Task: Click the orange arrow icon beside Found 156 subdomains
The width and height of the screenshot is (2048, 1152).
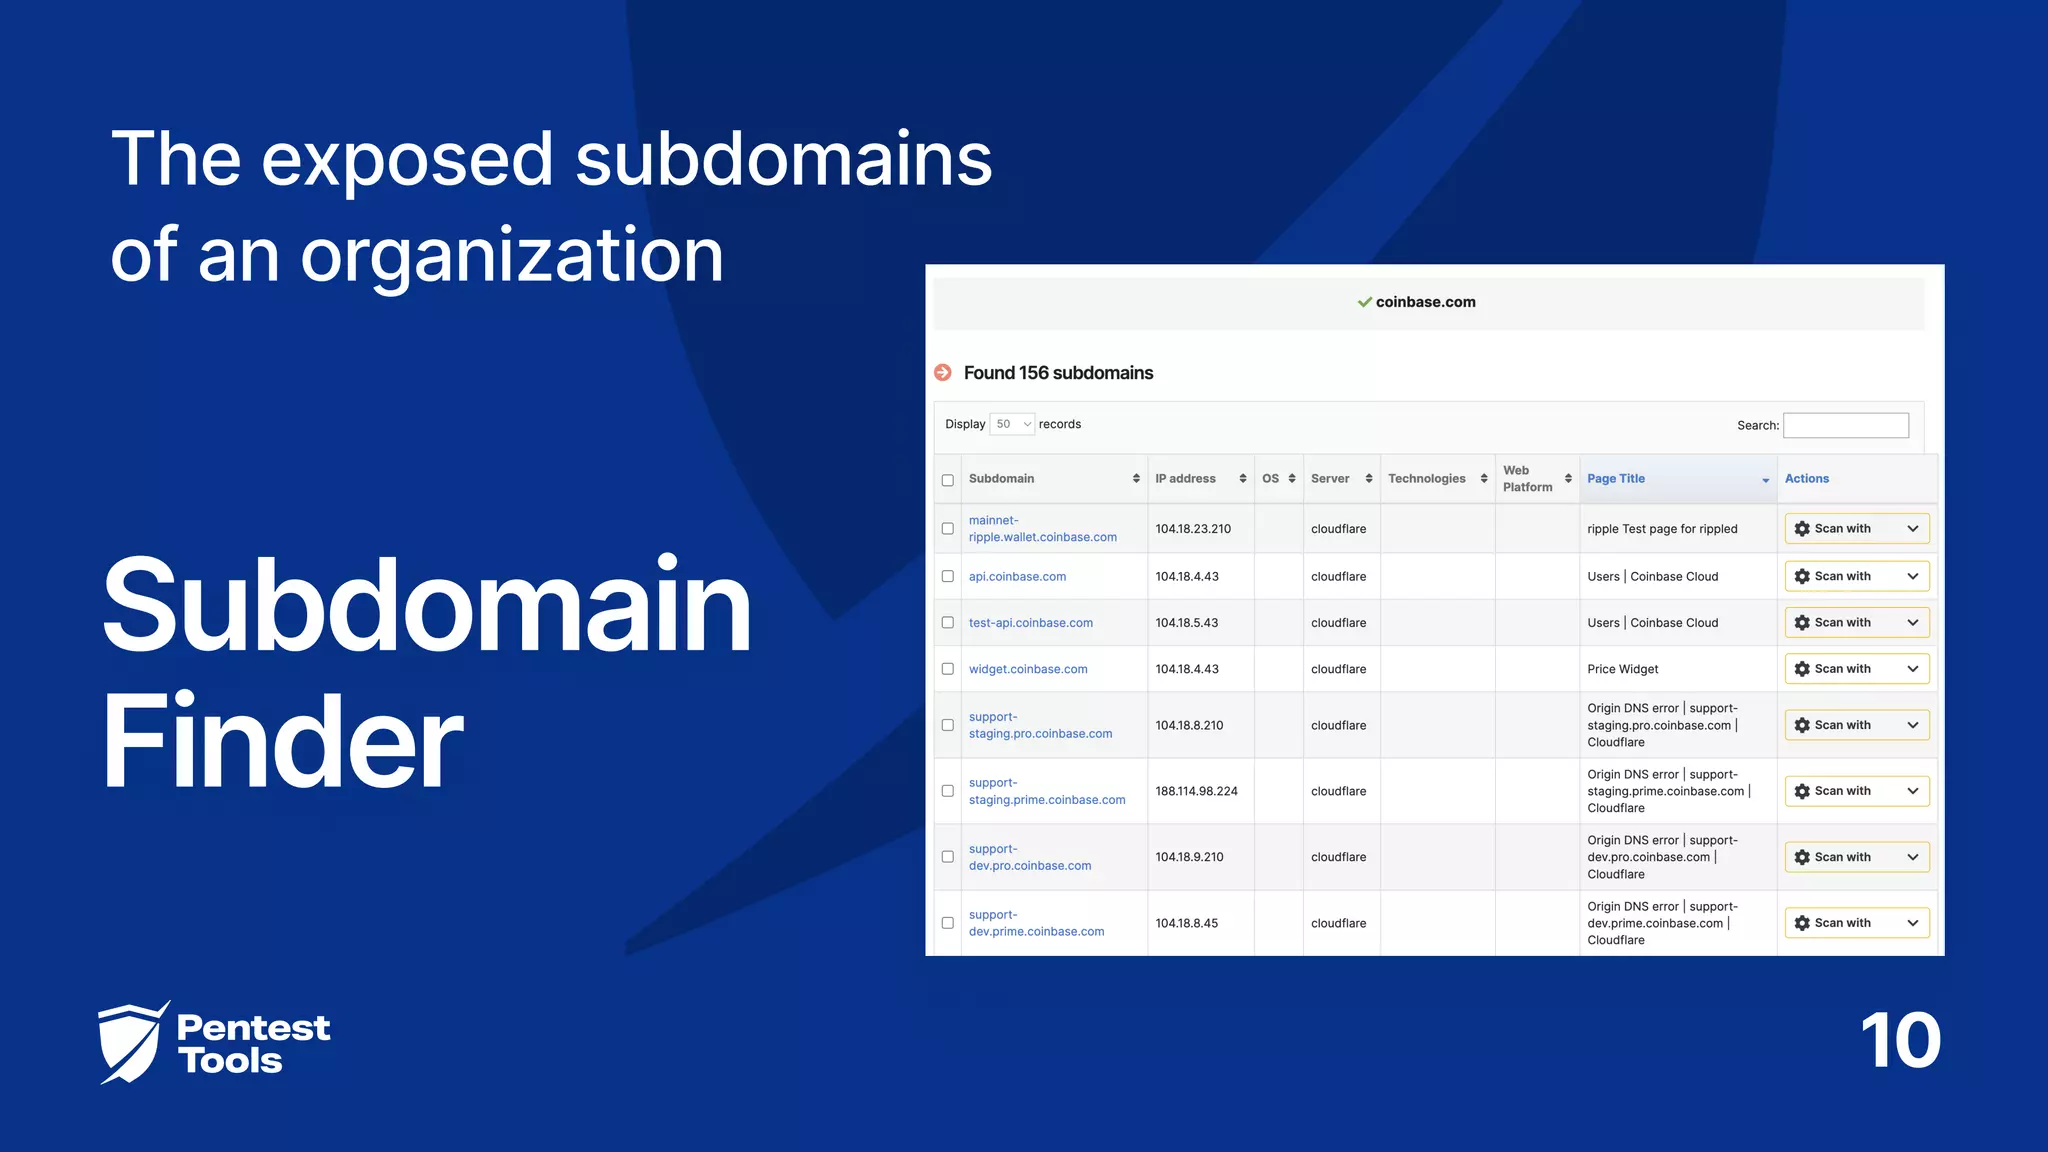Action: tap(943, 373)
